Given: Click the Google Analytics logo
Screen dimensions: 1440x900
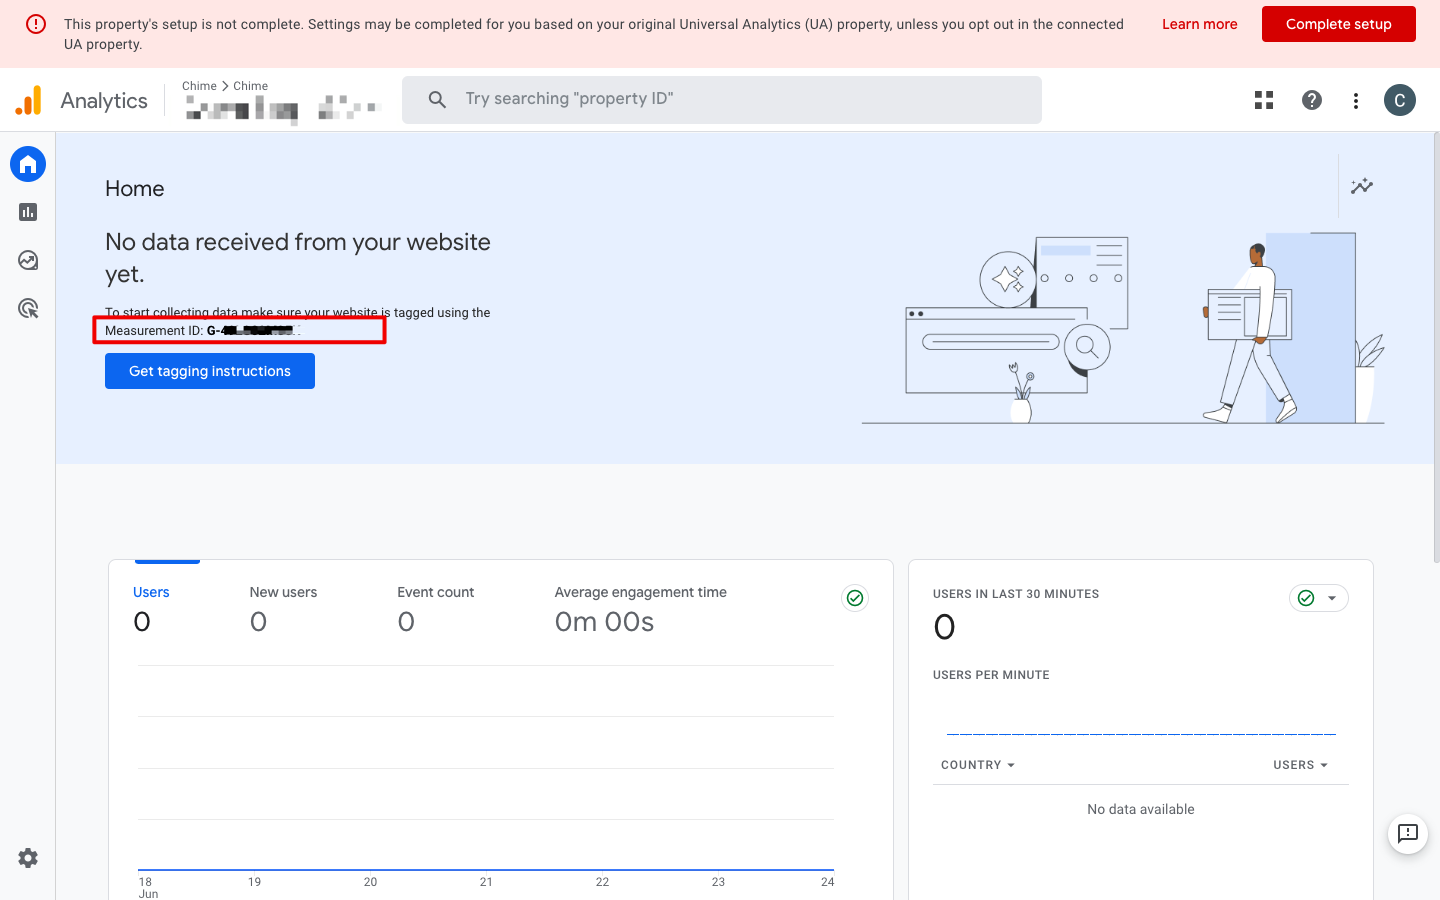Looking at the screenshot, I should tap(29, 100).
